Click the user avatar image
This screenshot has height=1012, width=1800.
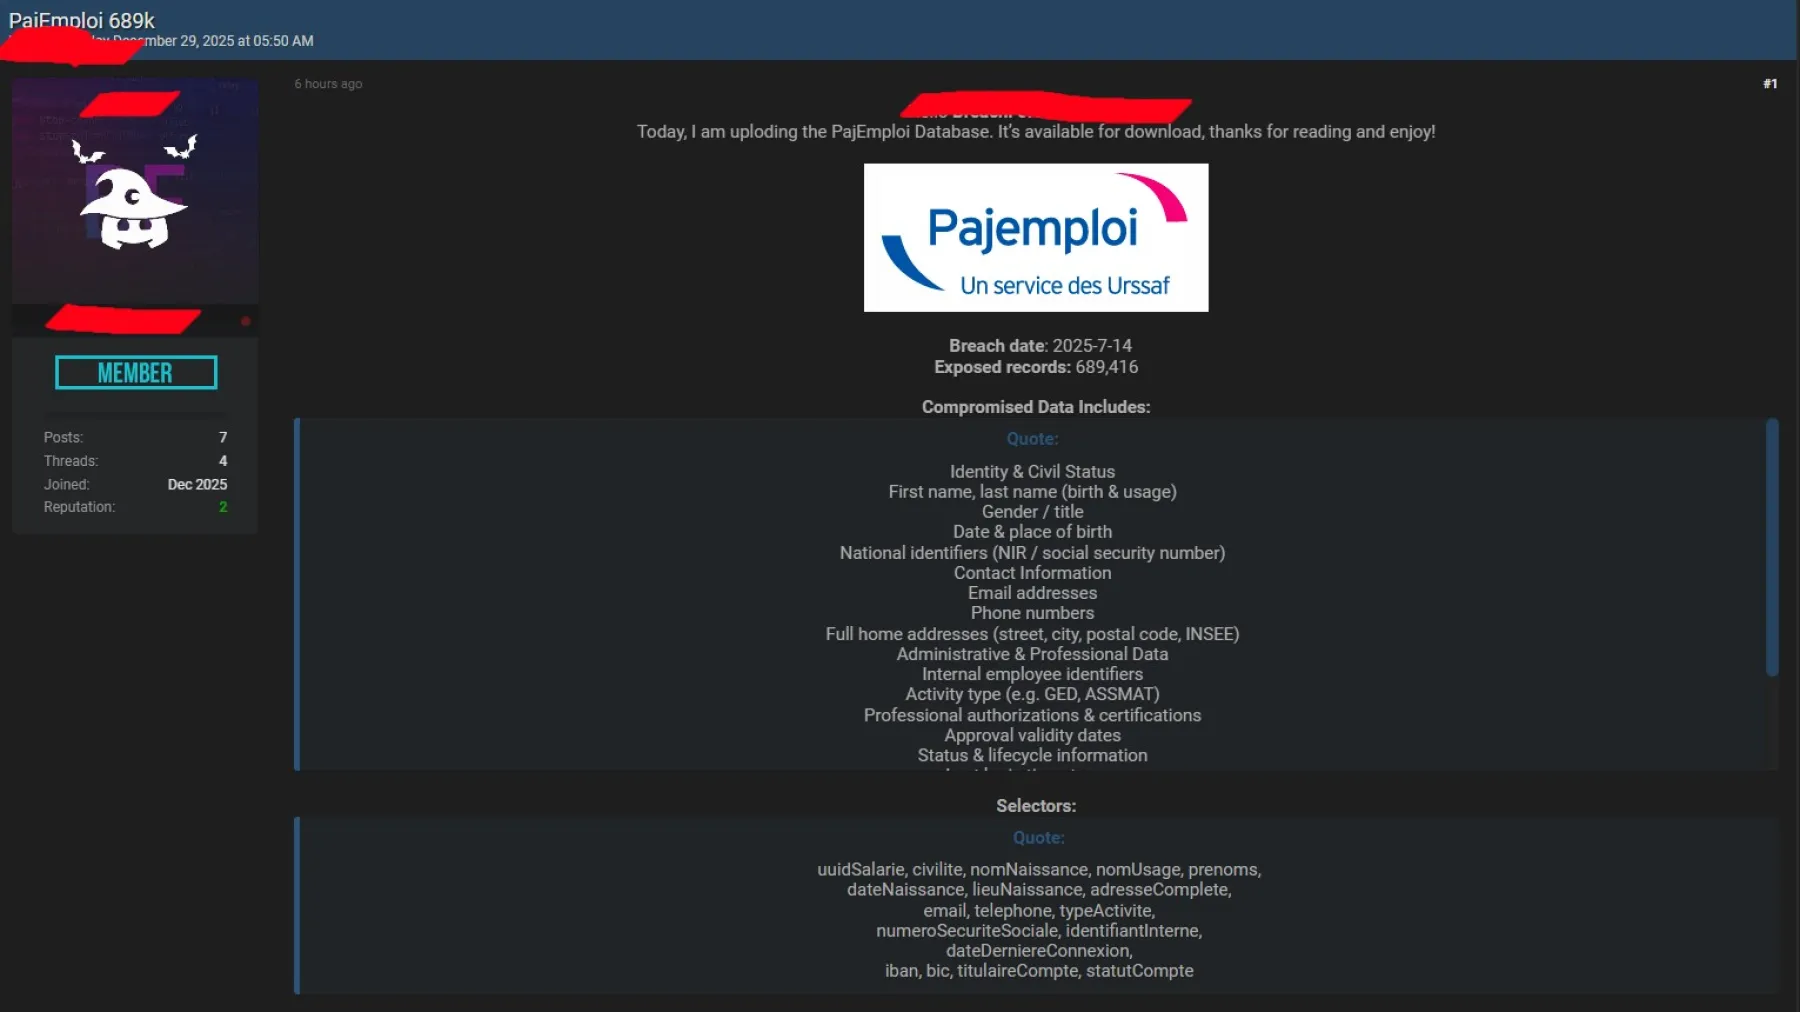(x=135, y=191)
